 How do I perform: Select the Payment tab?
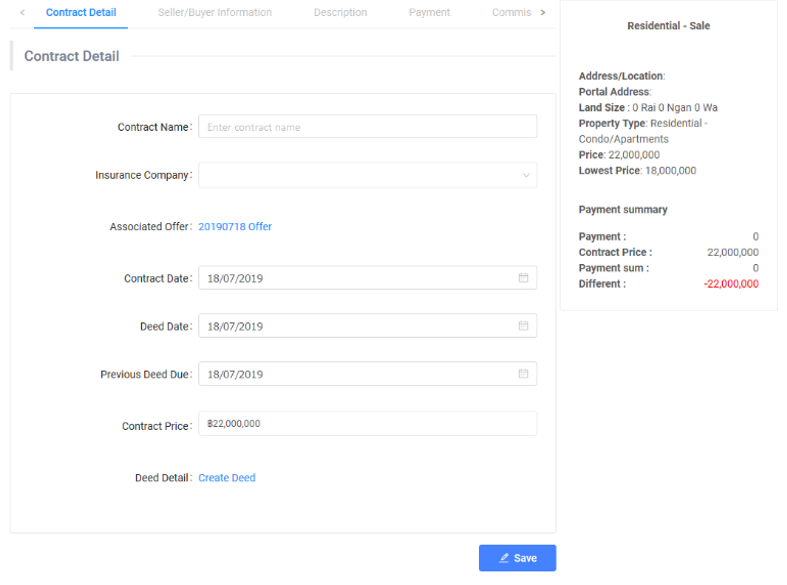[x=429, y=13]
